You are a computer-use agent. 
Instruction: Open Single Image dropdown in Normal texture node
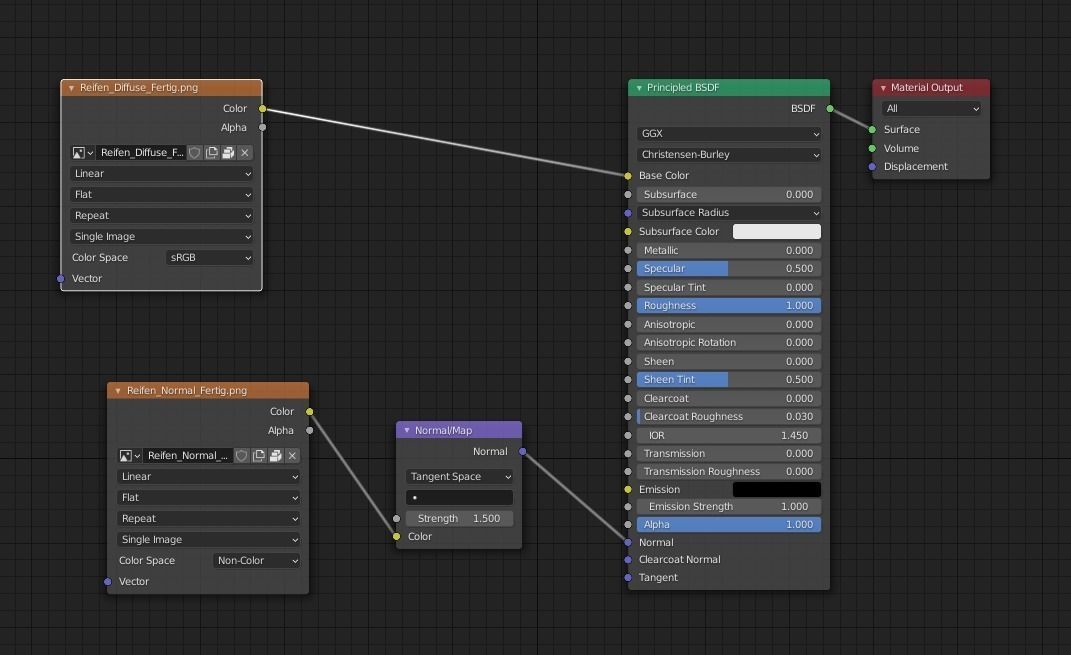point(208,540)
